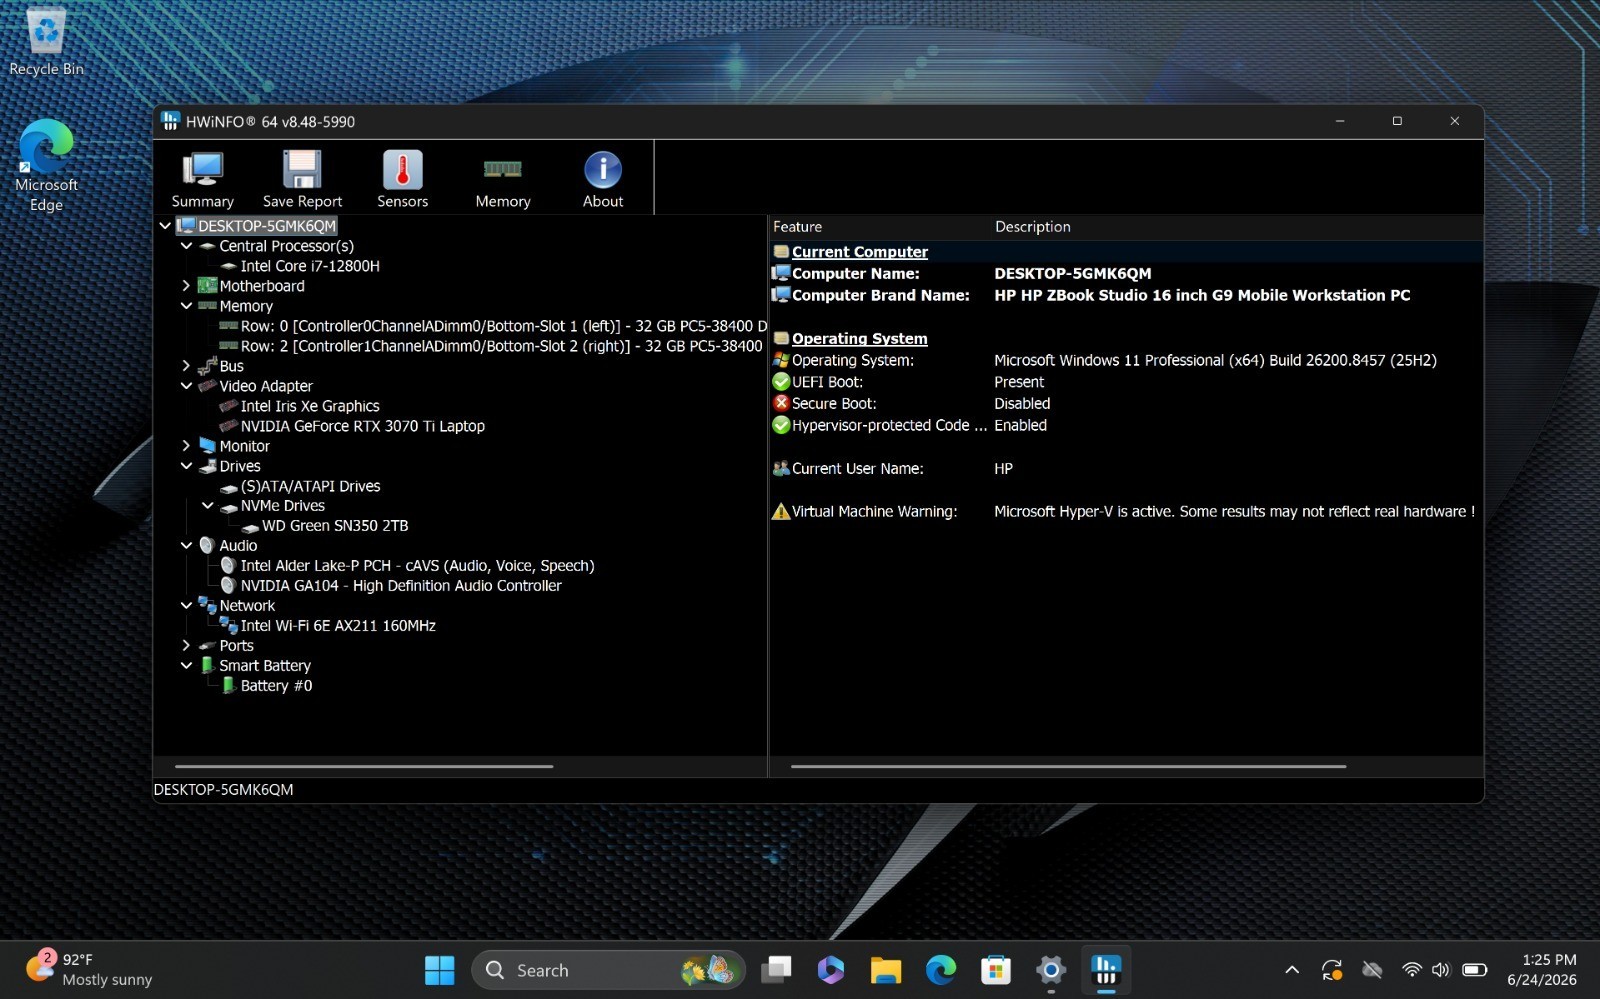Expand the Ports tree node

186,646
